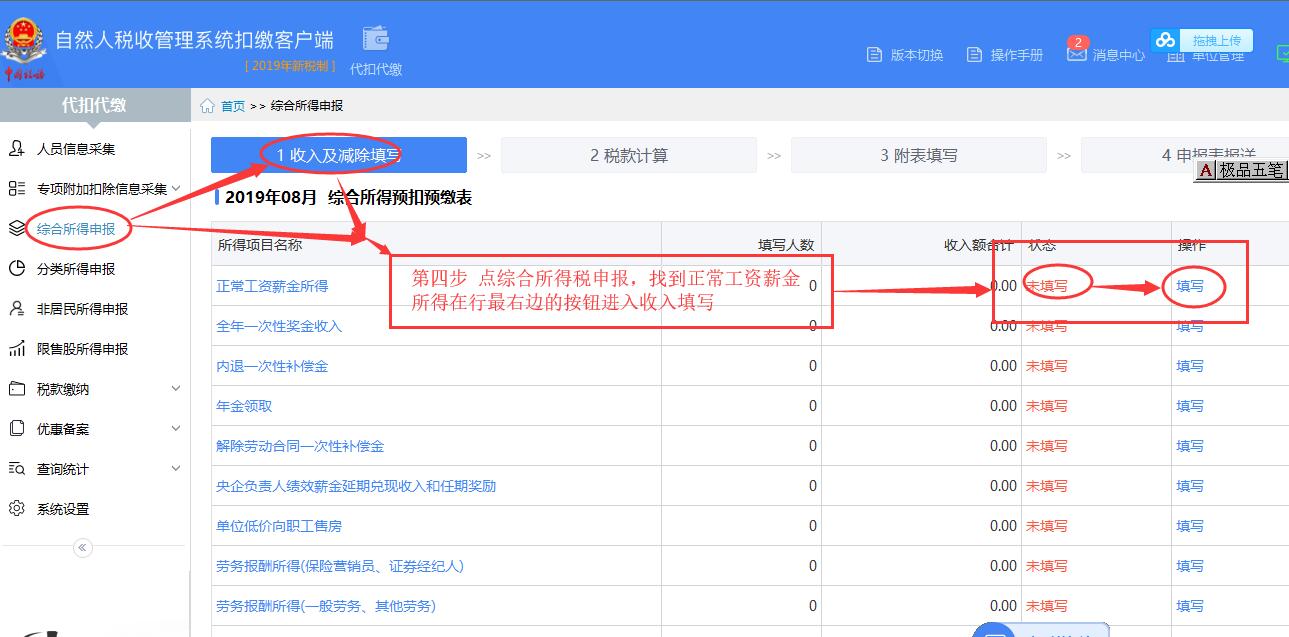The image size is (1289, 637).
Task: Click the home icon in breadcrumb
Action: pos(208,106)
